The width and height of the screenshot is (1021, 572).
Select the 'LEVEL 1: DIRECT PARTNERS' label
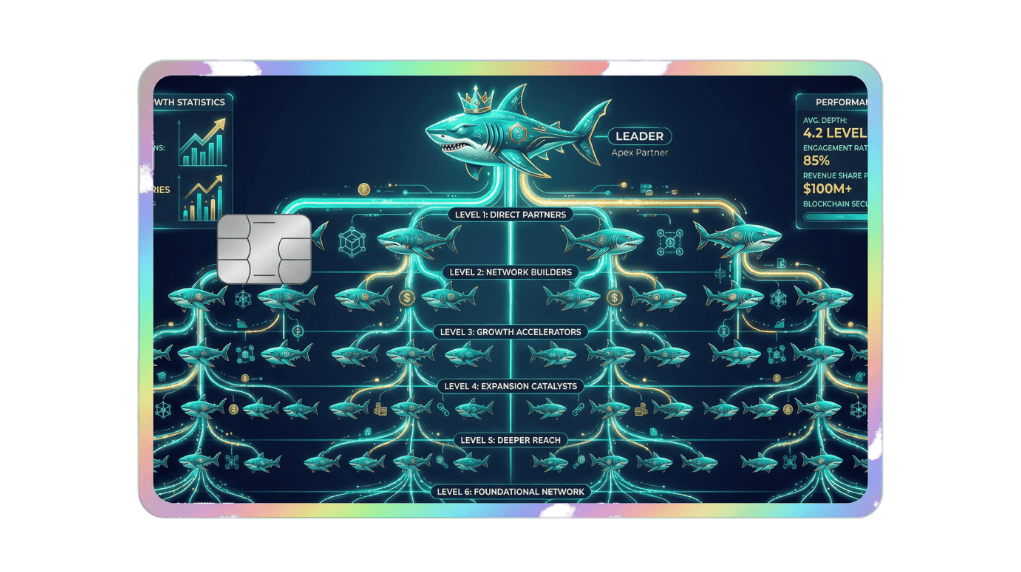pyautogui.click(x=510, y=214)
